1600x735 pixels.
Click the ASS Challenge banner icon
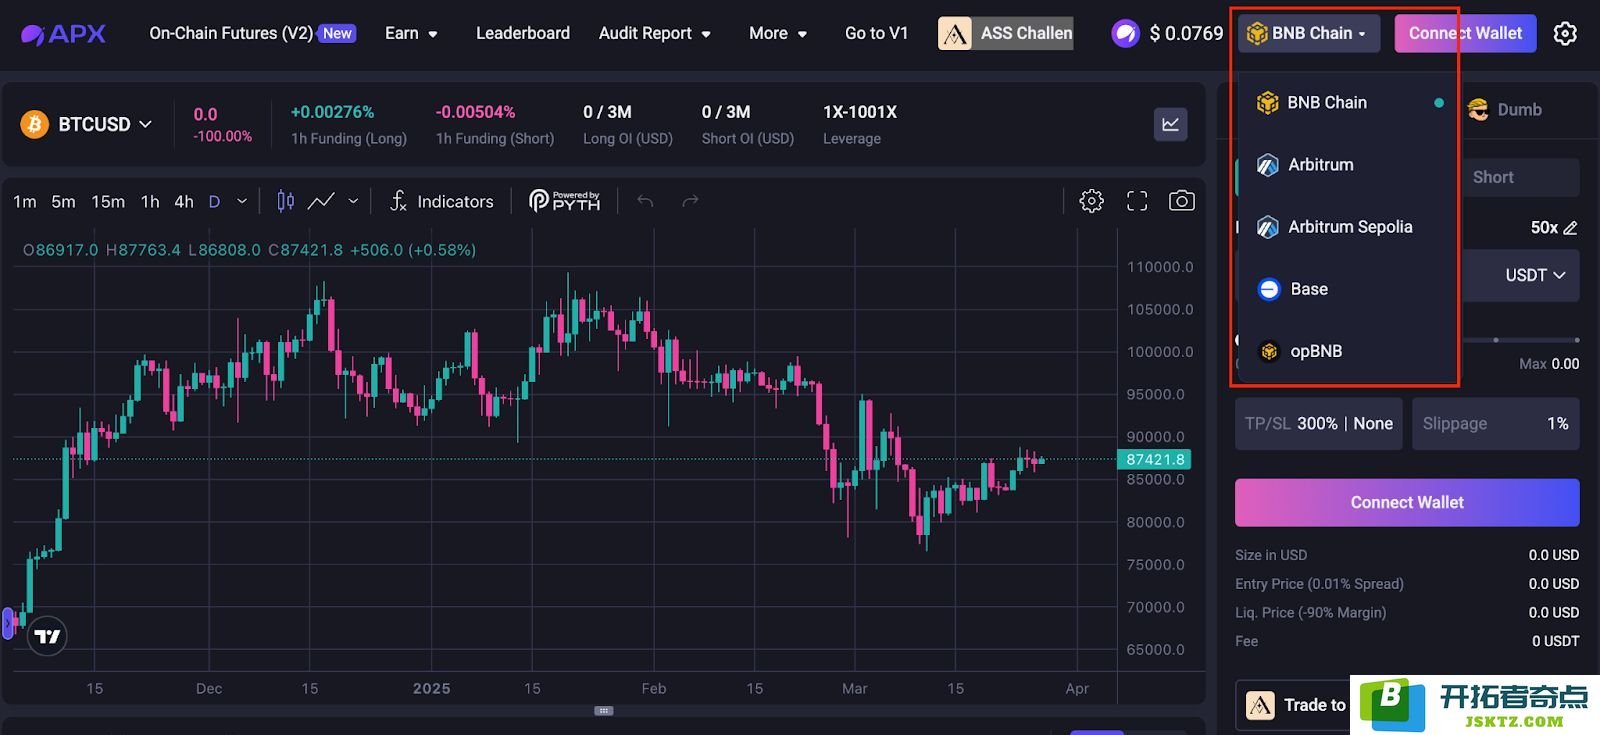pos(954,33)
